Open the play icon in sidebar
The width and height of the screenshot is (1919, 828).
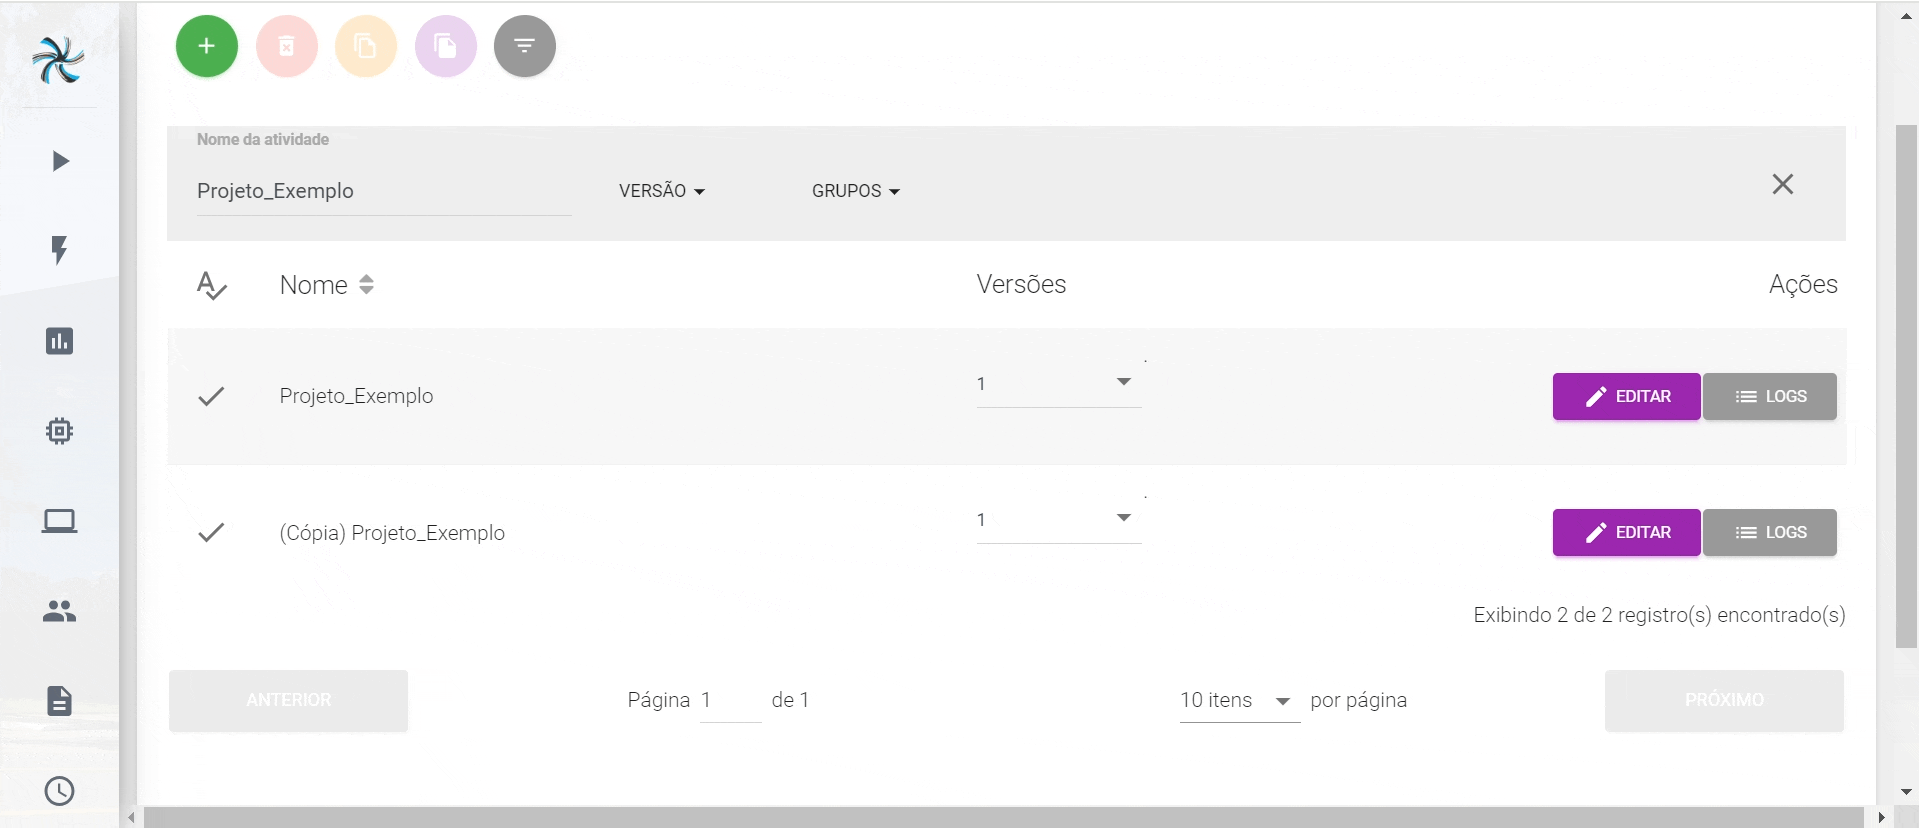click(x=60, y=161)
